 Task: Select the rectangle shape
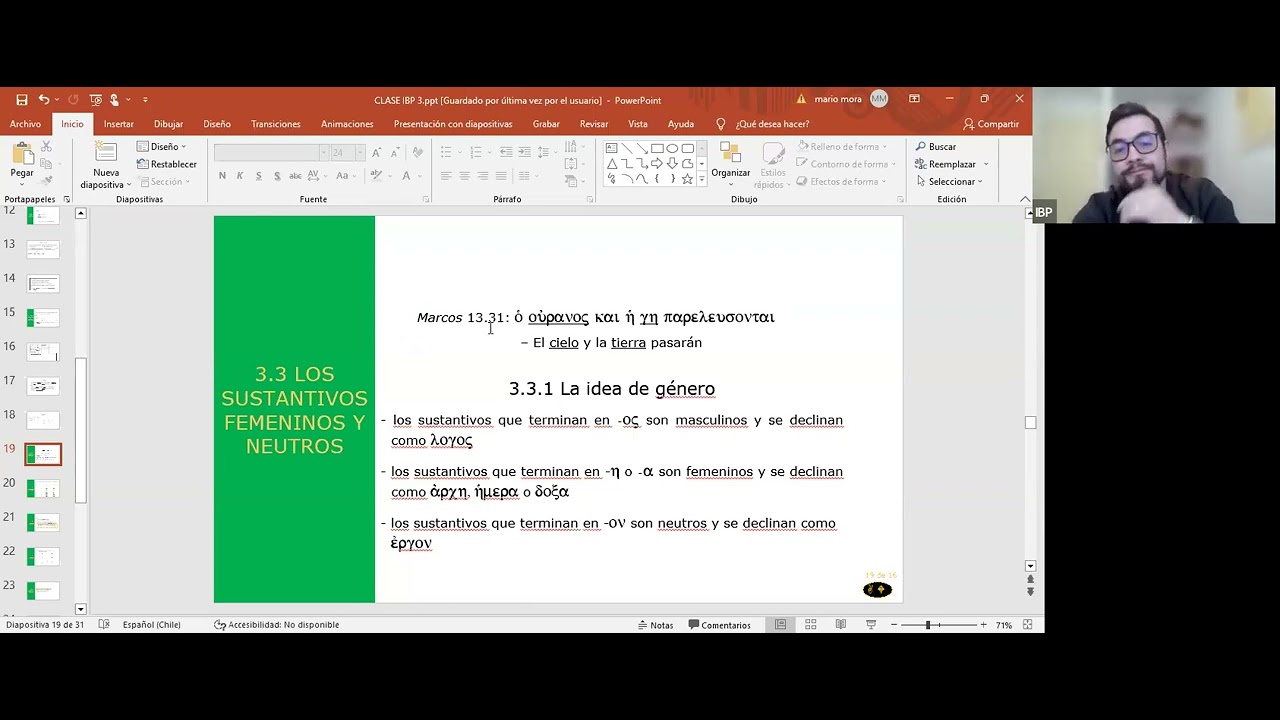coord(657,148)
